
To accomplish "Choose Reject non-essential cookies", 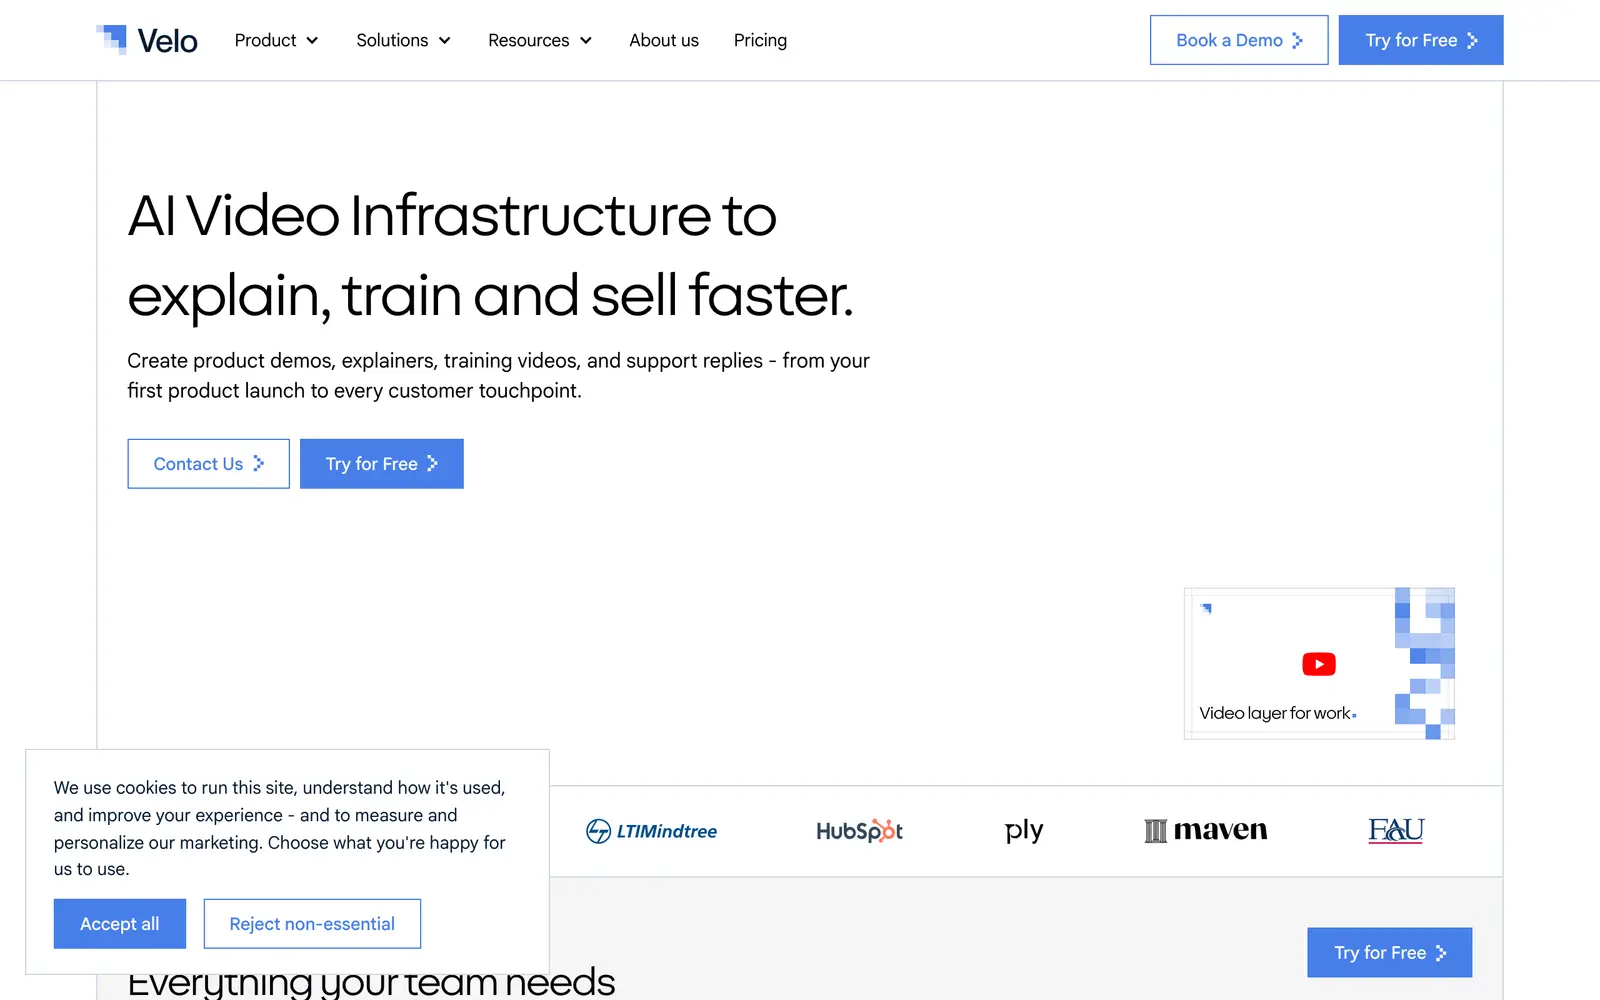I will pos(312,924).
